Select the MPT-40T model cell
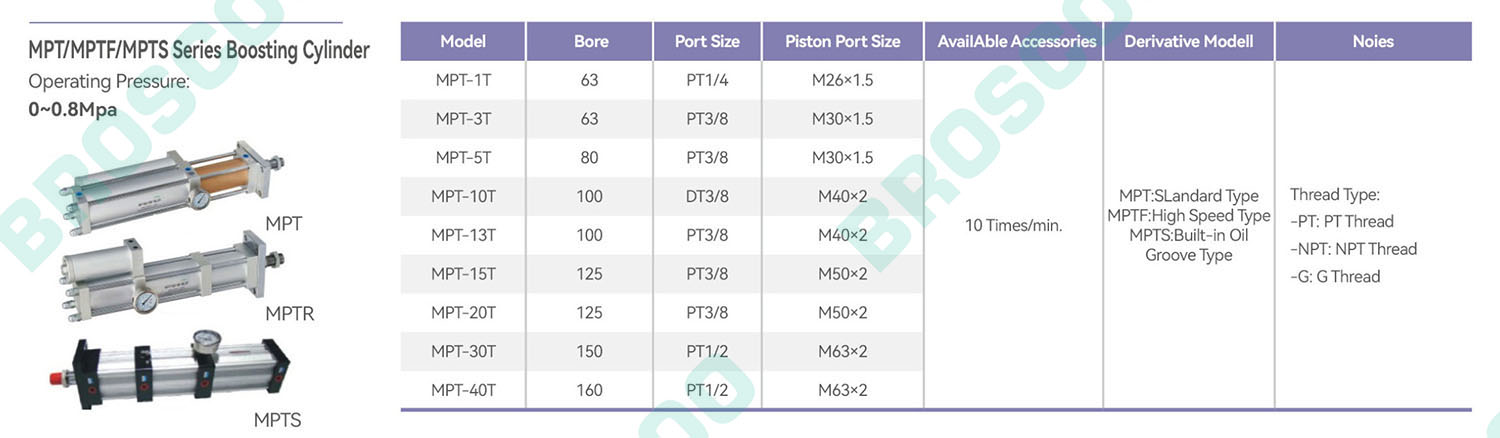This screenshot has height=438, width=1500. tap(463, 390)
